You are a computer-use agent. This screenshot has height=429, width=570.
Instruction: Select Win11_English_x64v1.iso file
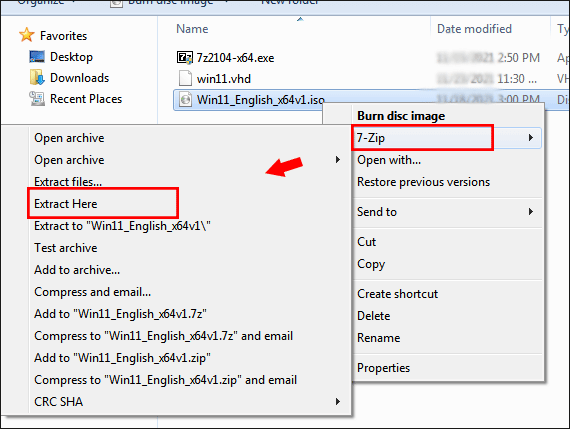pos(261,100)
